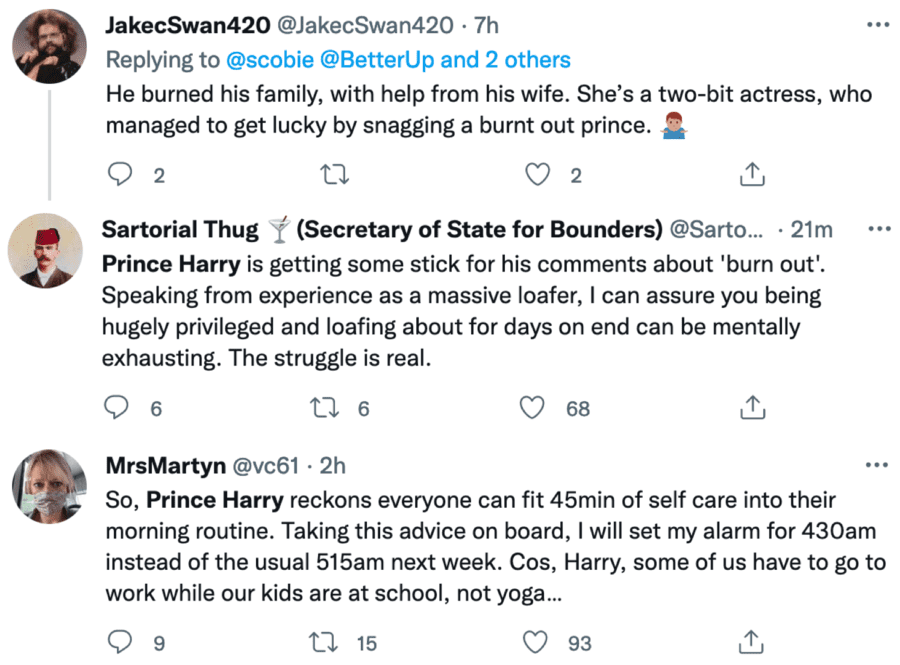Open Sartorial Thug's profile avatar

pyautogui.click(x=48, y=250)
